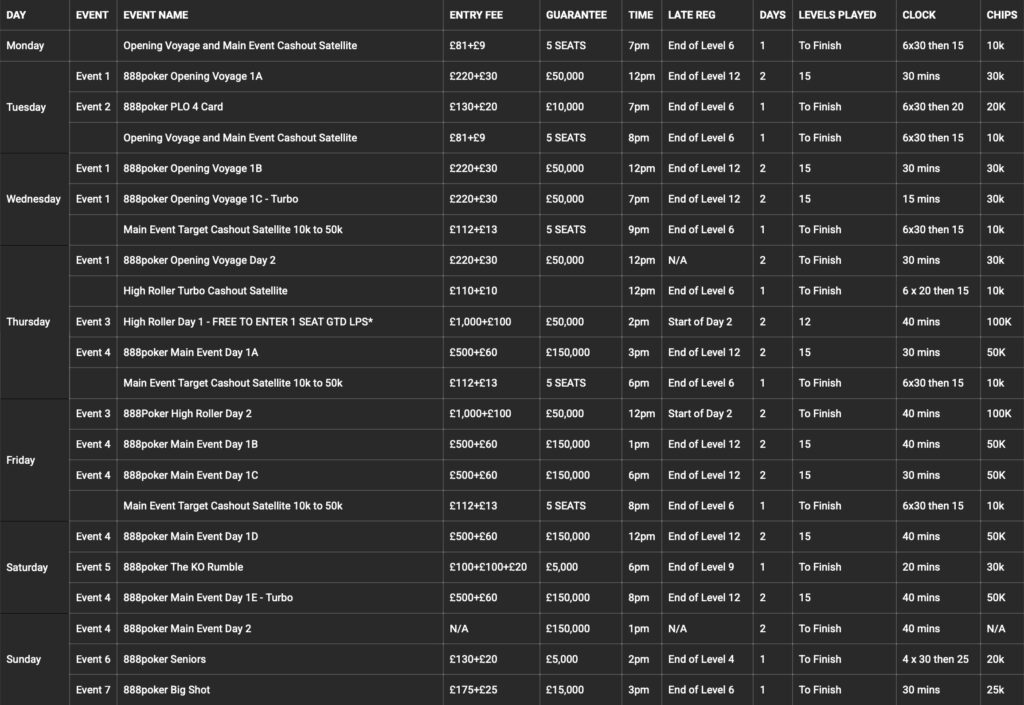Click 888poker Main Event Day 1A
Viewport: 1024px width, 705px height.
pyautogui.click(x=191, y=352)
